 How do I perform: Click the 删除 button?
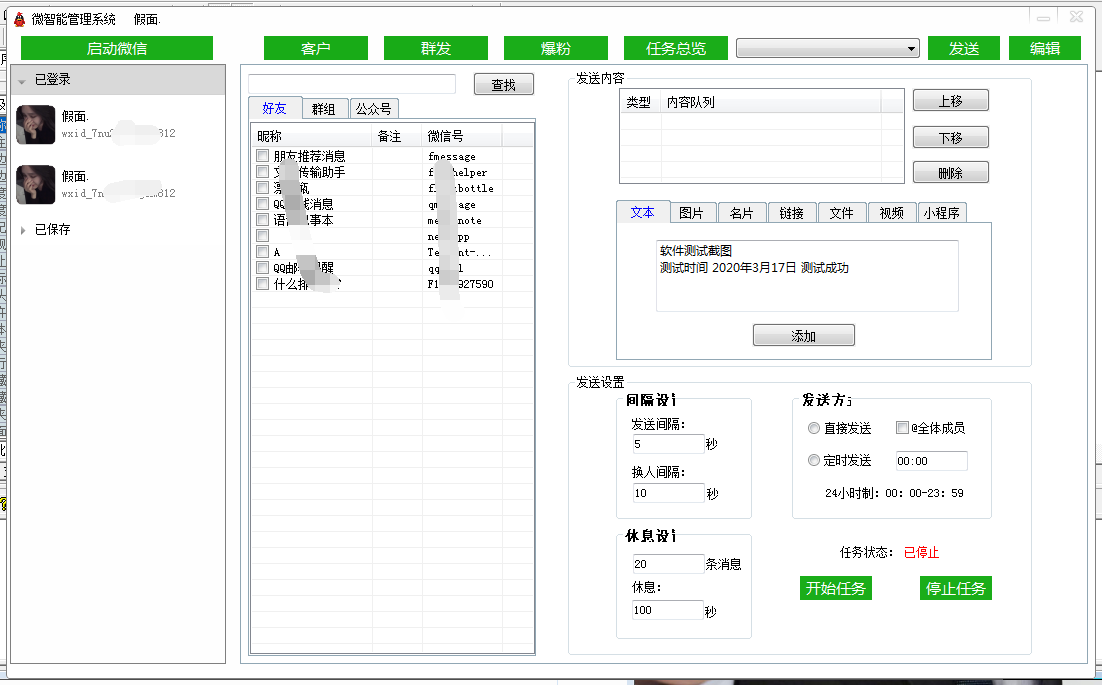950,173
